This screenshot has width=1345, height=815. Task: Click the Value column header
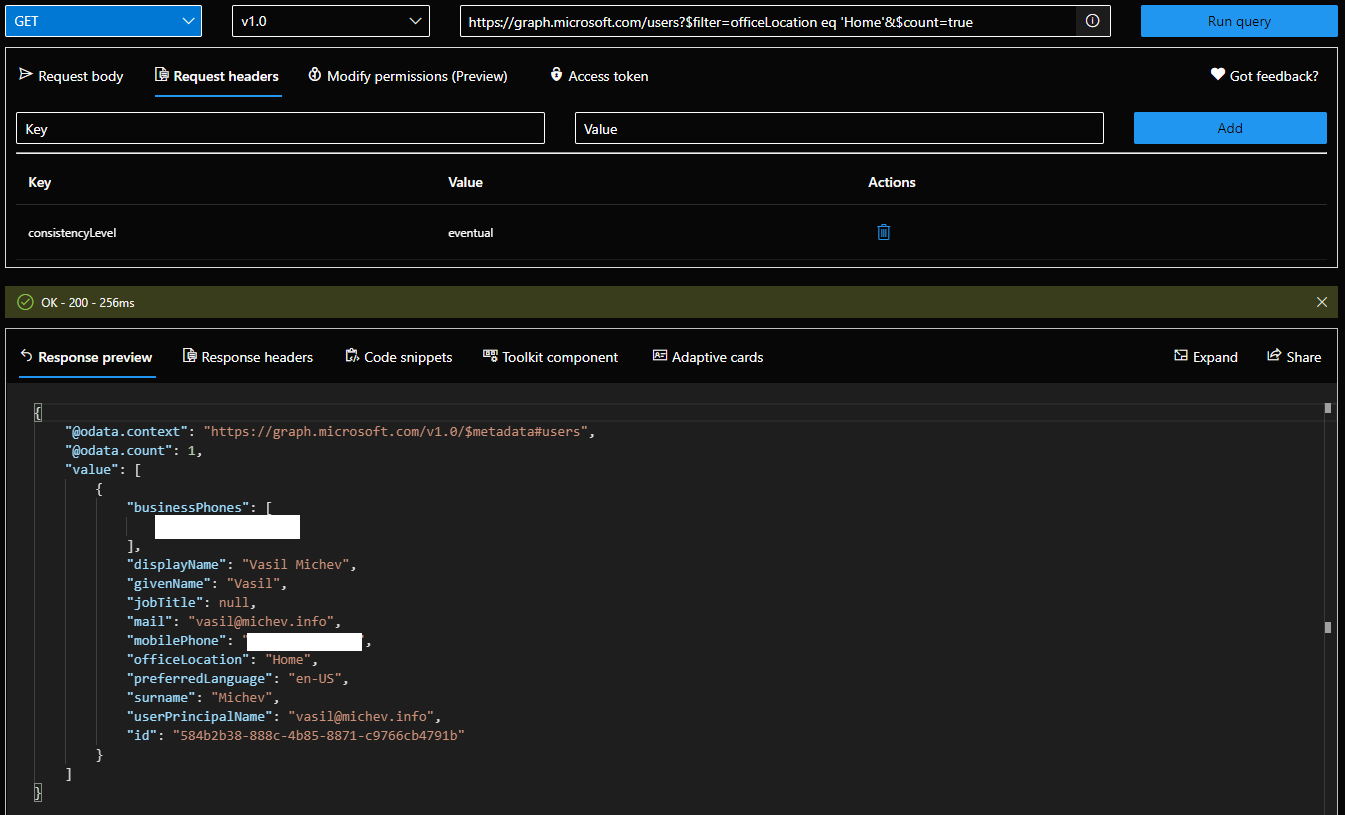(465, 182)
